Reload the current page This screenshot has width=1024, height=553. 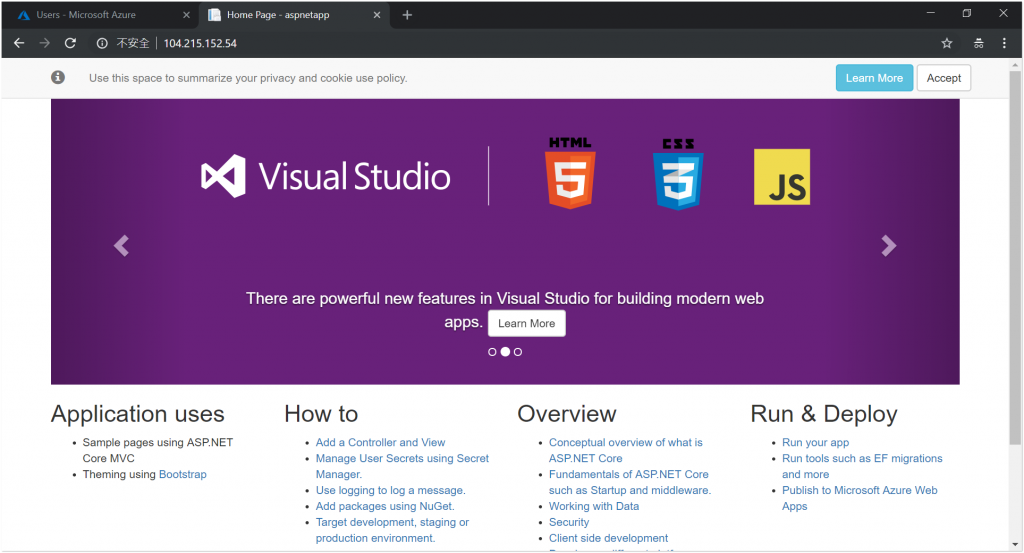[x=70, y=43]
